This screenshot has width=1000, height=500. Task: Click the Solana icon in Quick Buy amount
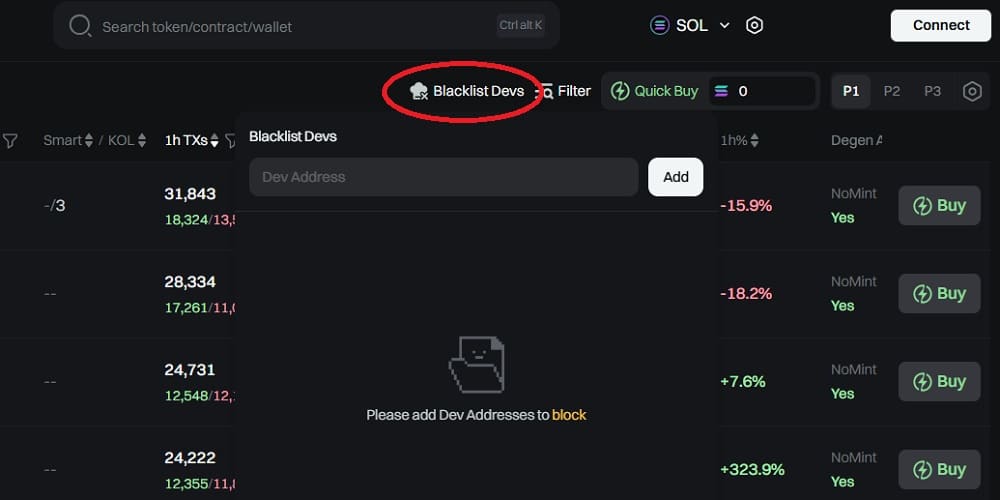click(x=720, y=91)
